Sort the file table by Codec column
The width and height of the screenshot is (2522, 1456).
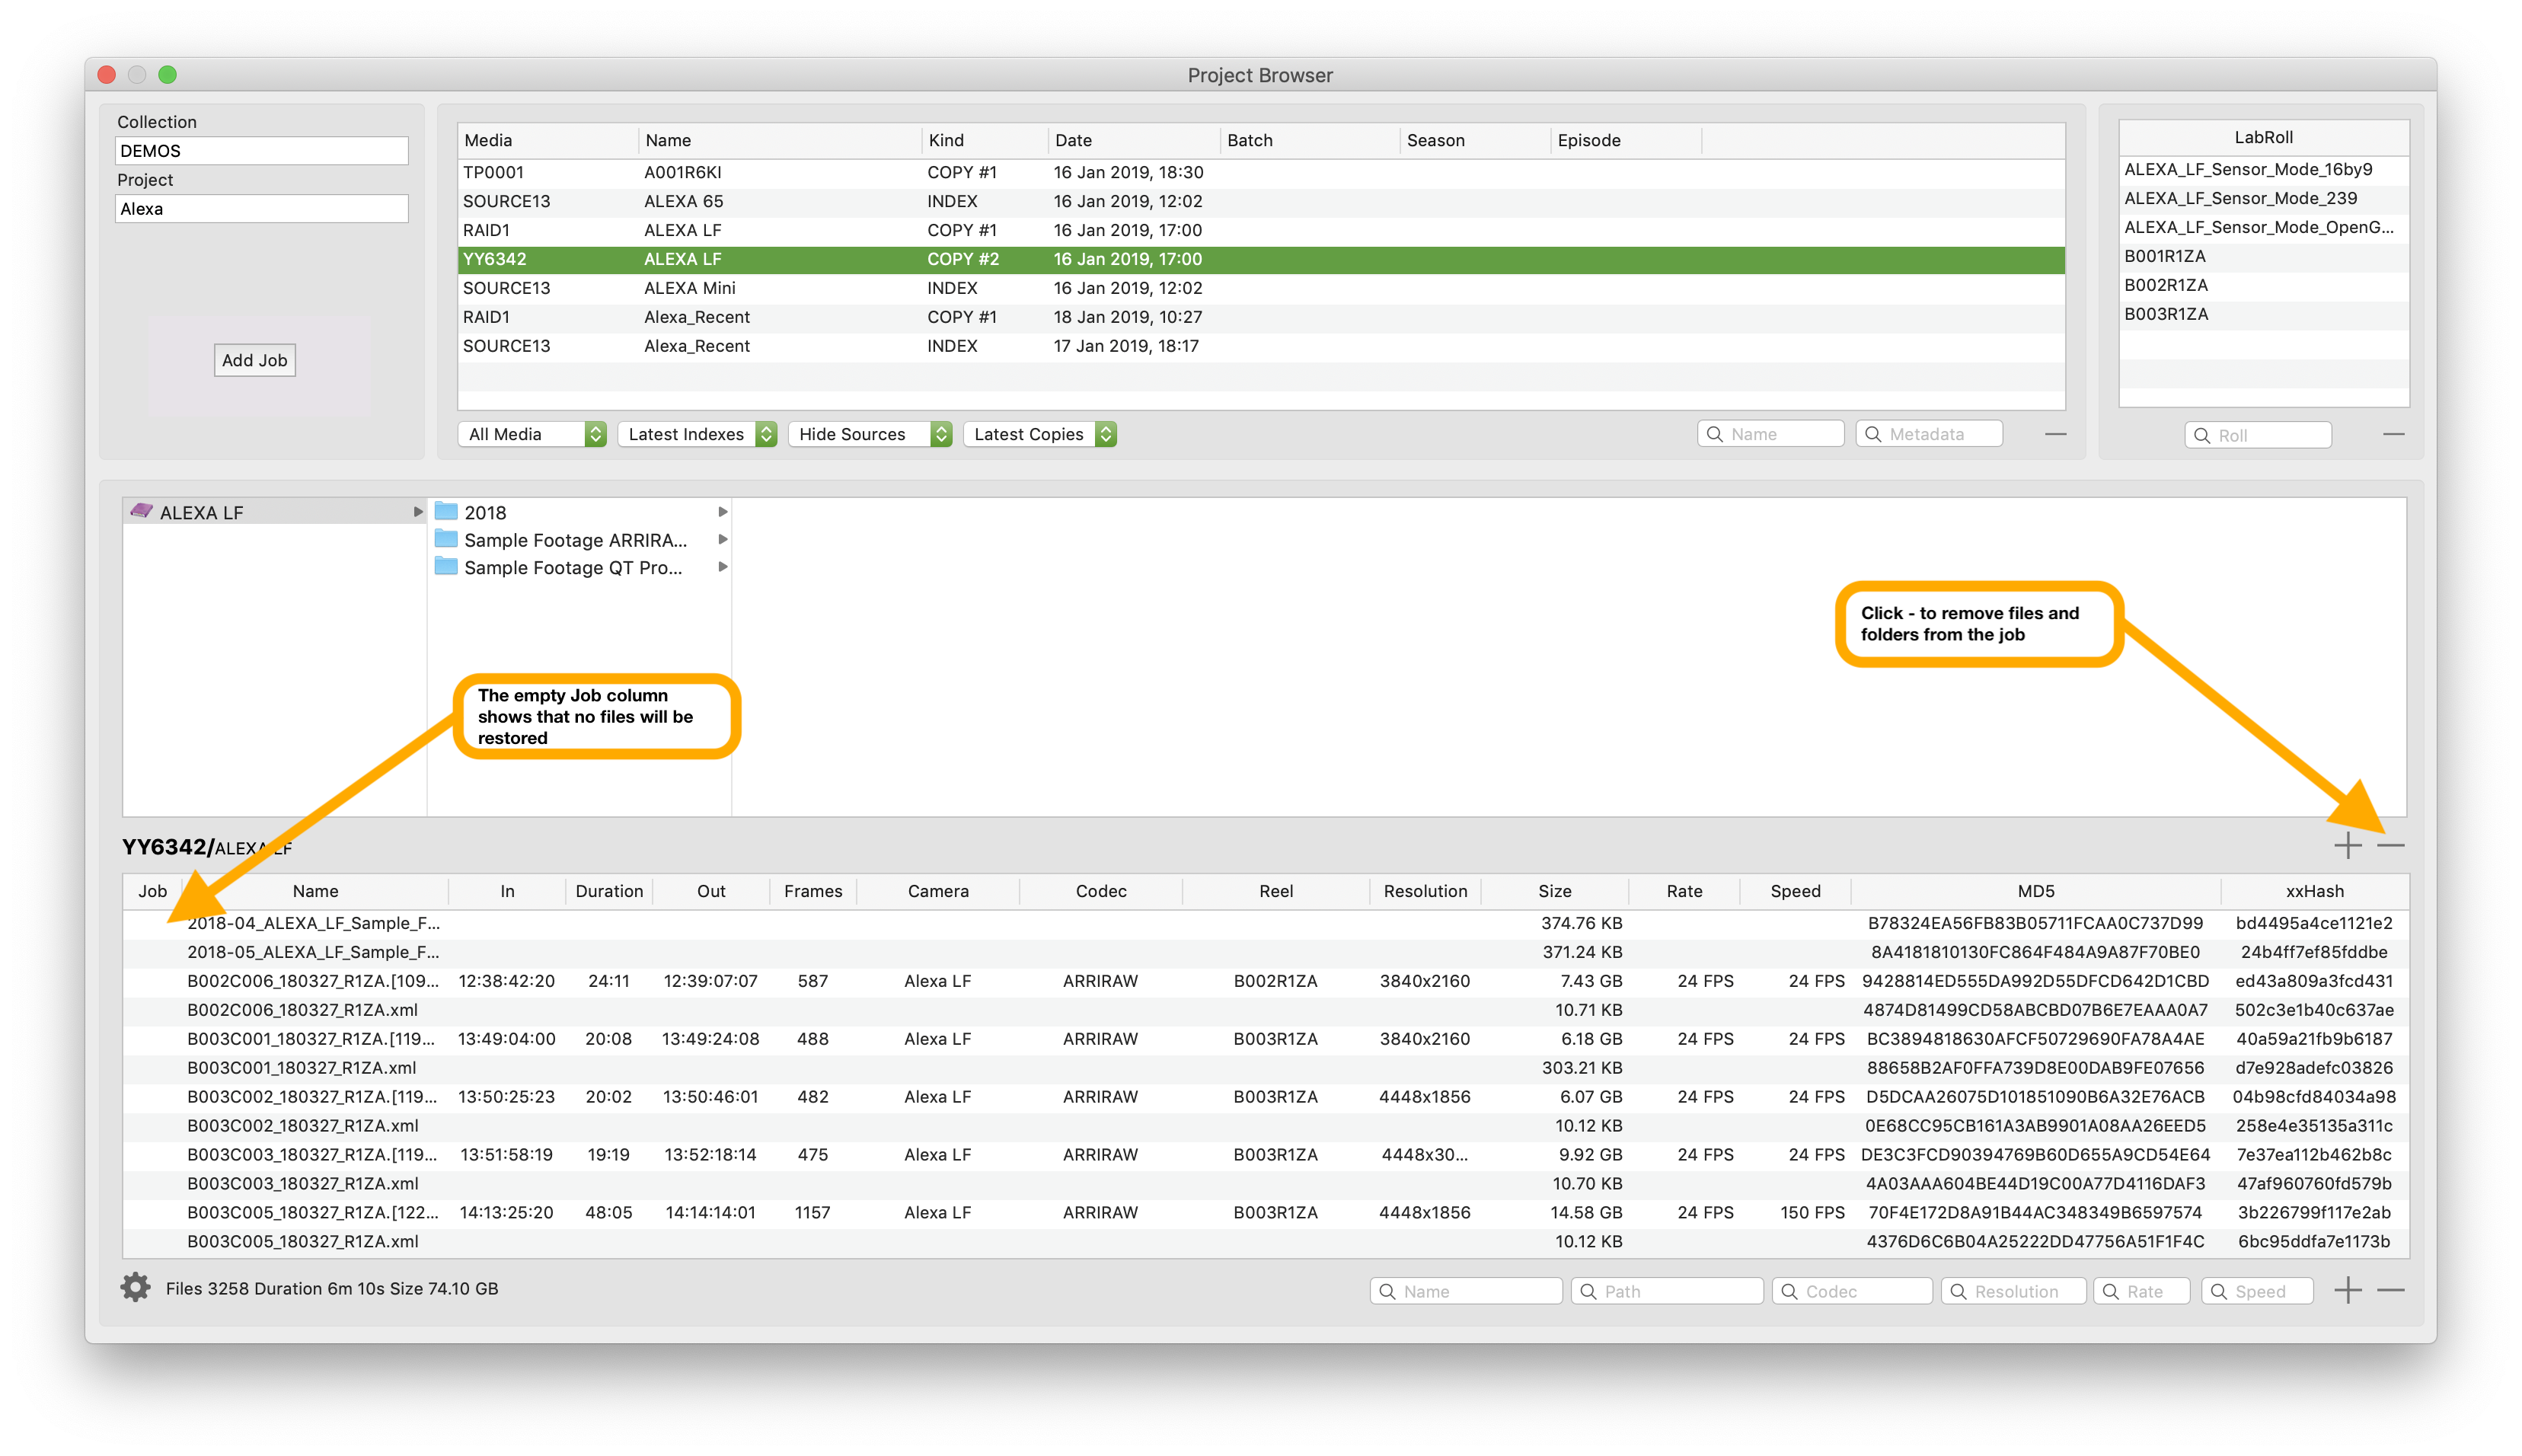point(1100,891)
